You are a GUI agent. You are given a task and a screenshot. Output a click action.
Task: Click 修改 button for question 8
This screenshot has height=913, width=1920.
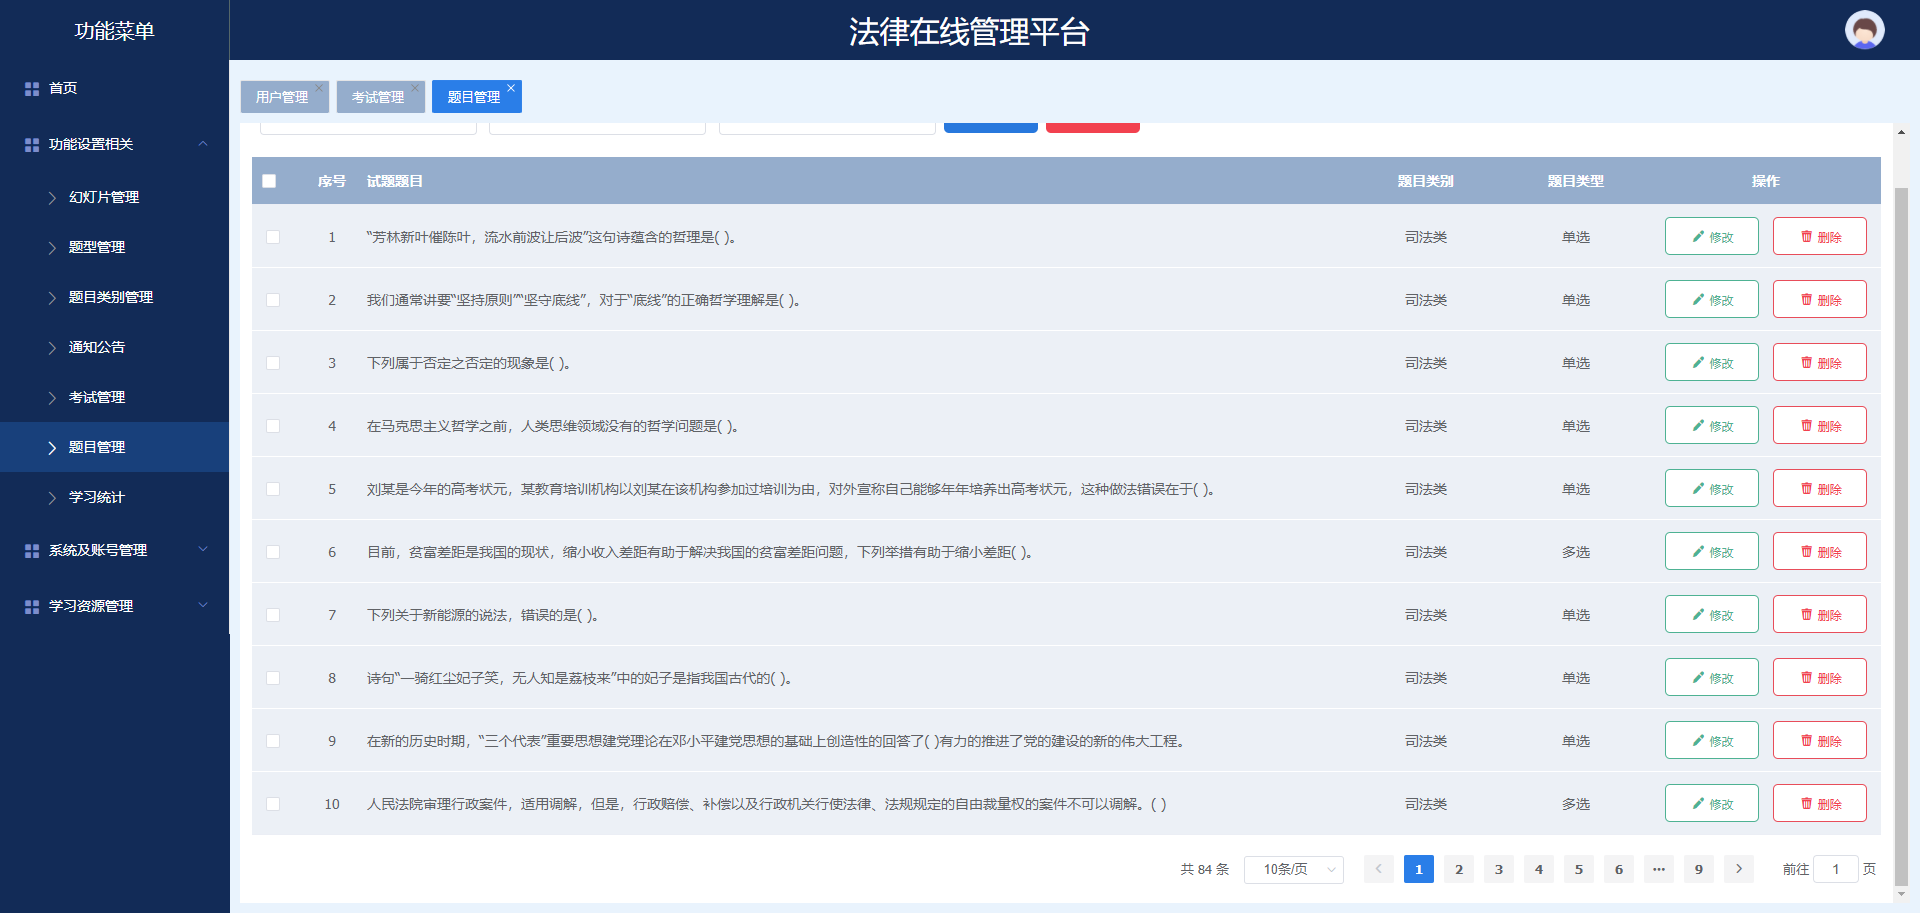click(x=1711, y=678)
